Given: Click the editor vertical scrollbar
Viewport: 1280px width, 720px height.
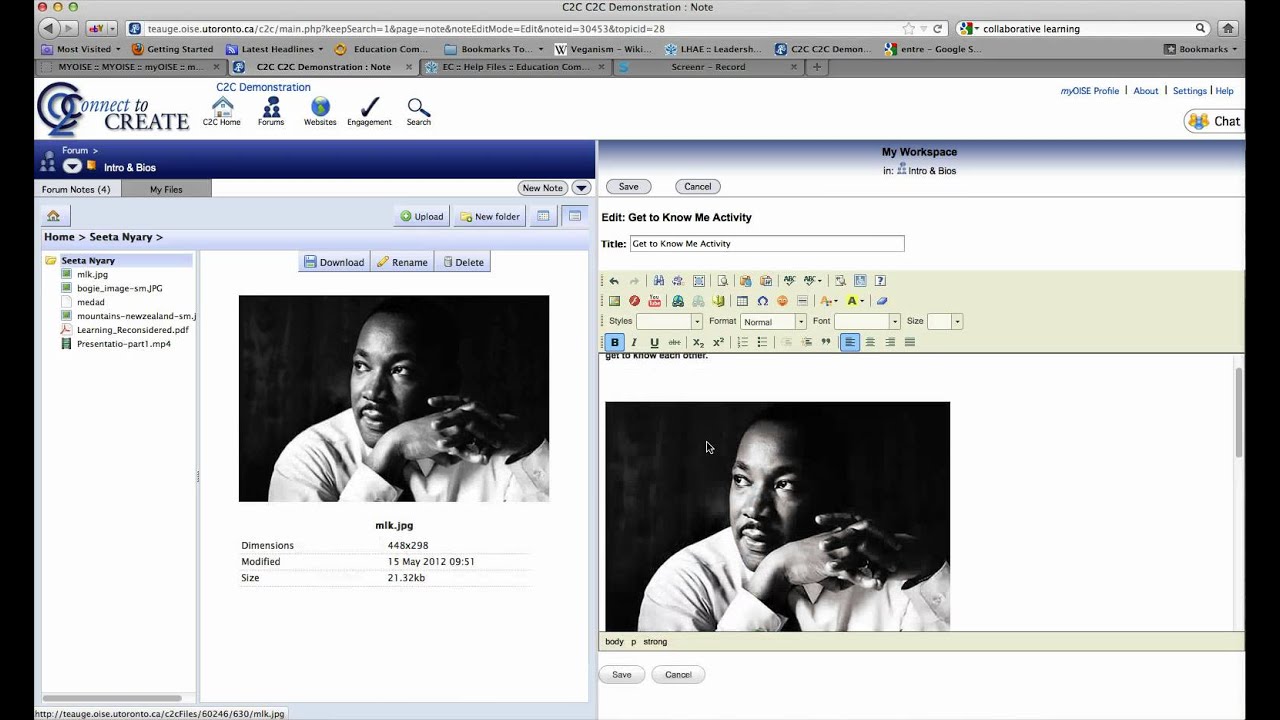Looking at the screenshot, I should click(1240, 412).
